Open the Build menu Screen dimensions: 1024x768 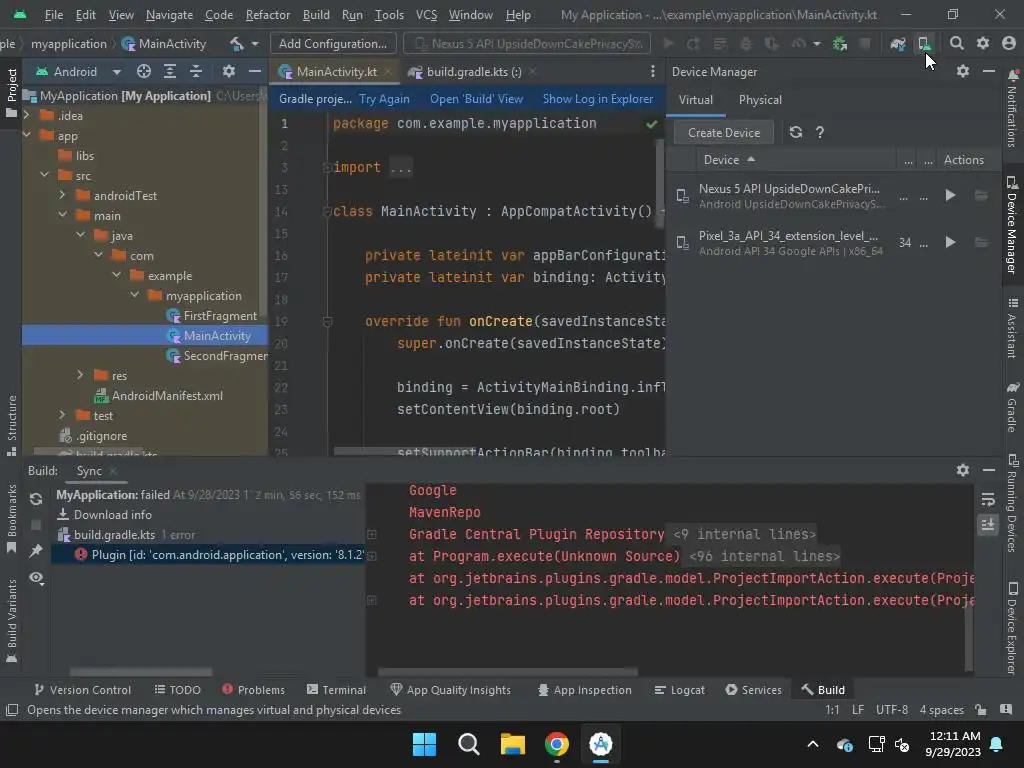(x=316, y=14)
